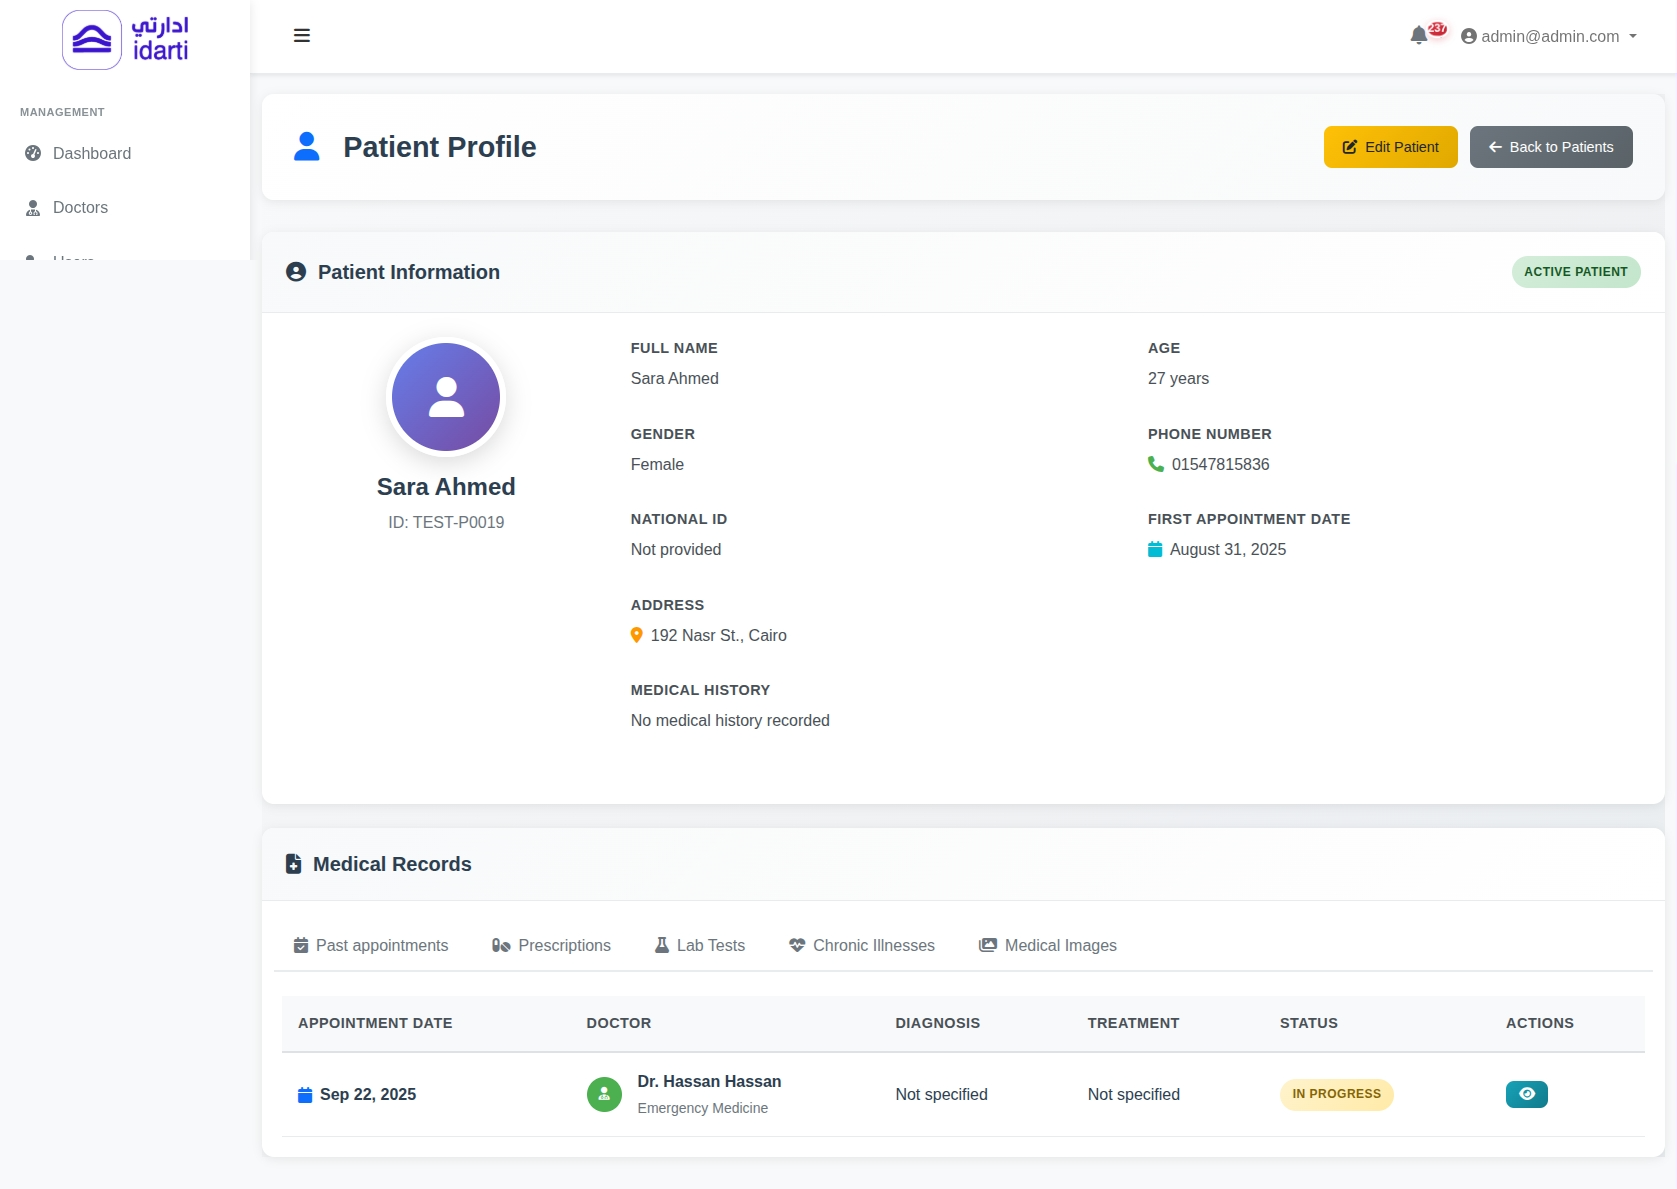Expand the admin@admin.com account dropdown
This screenshot has height=1189, width=1677.
tap(1549, 36)
